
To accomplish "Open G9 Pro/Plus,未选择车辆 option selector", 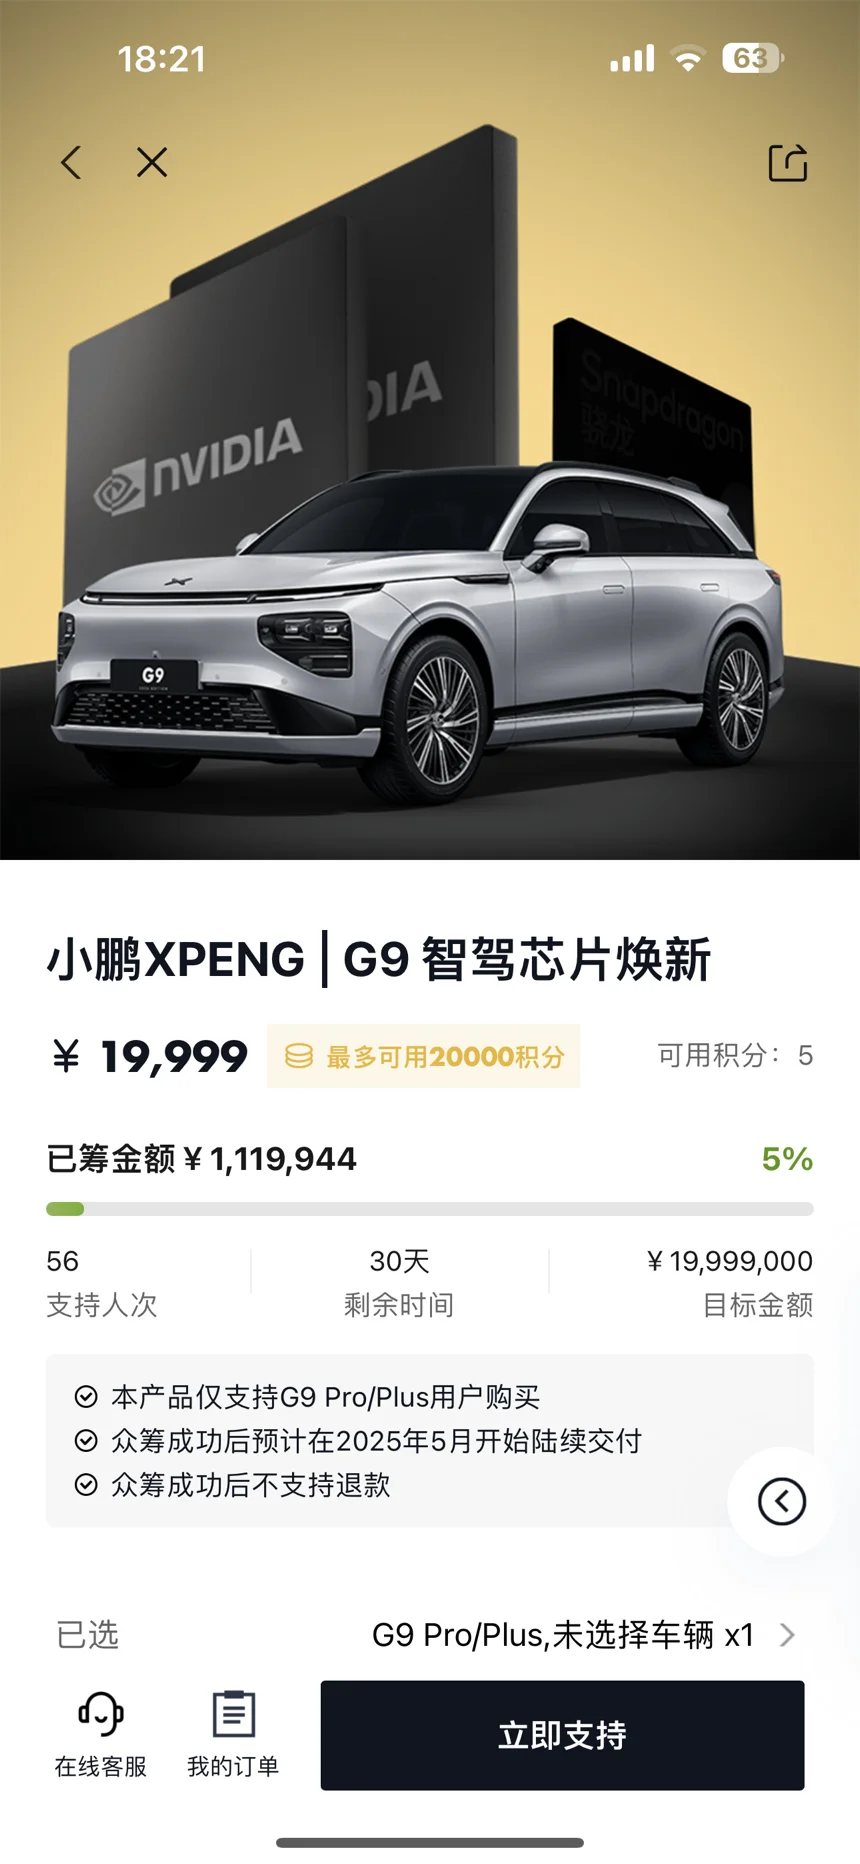I will point(563,1635).
